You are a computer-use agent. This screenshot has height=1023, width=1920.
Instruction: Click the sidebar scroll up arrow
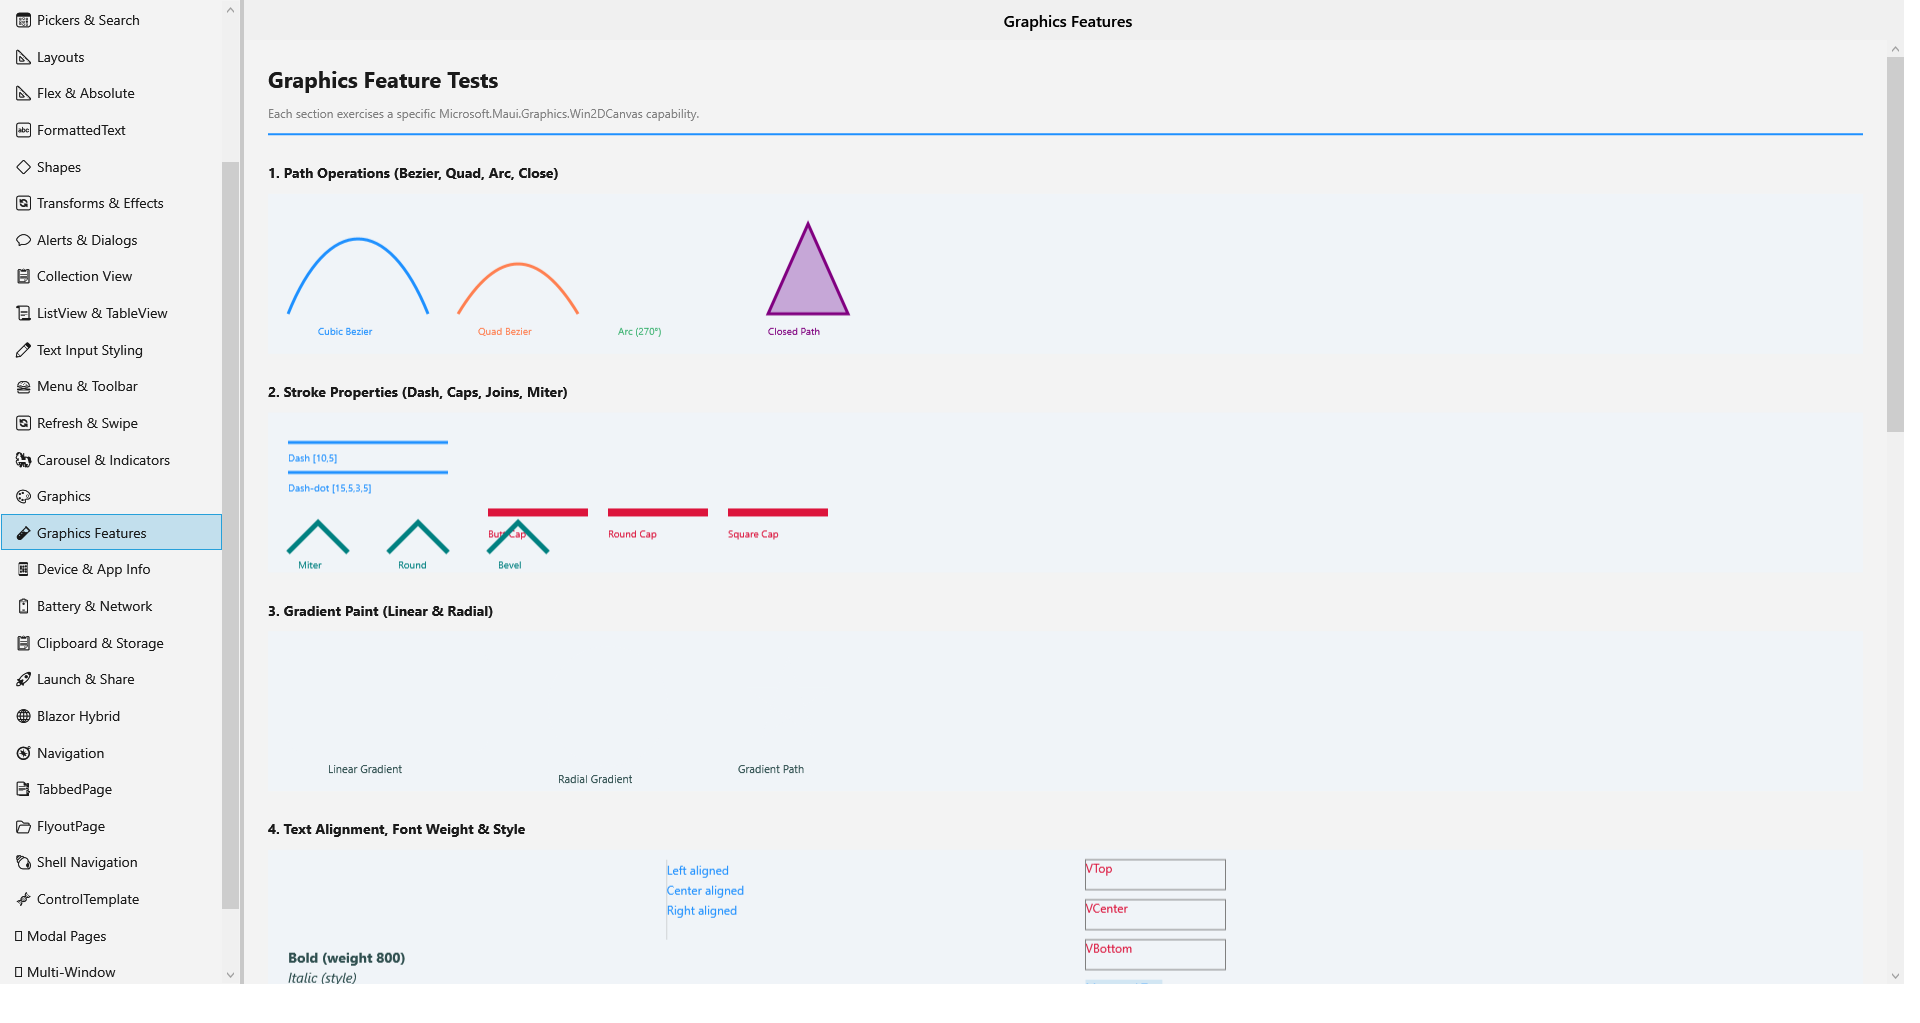pyautogui.click(x=230, y=10)
